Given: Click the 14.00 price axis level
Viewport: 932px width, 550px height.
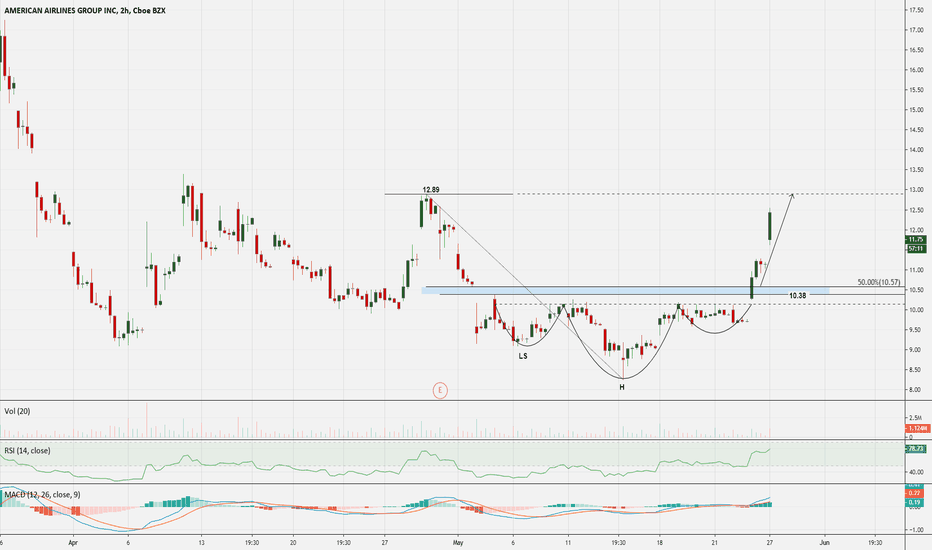Looking at the screenshot, I should pos(915,150).
